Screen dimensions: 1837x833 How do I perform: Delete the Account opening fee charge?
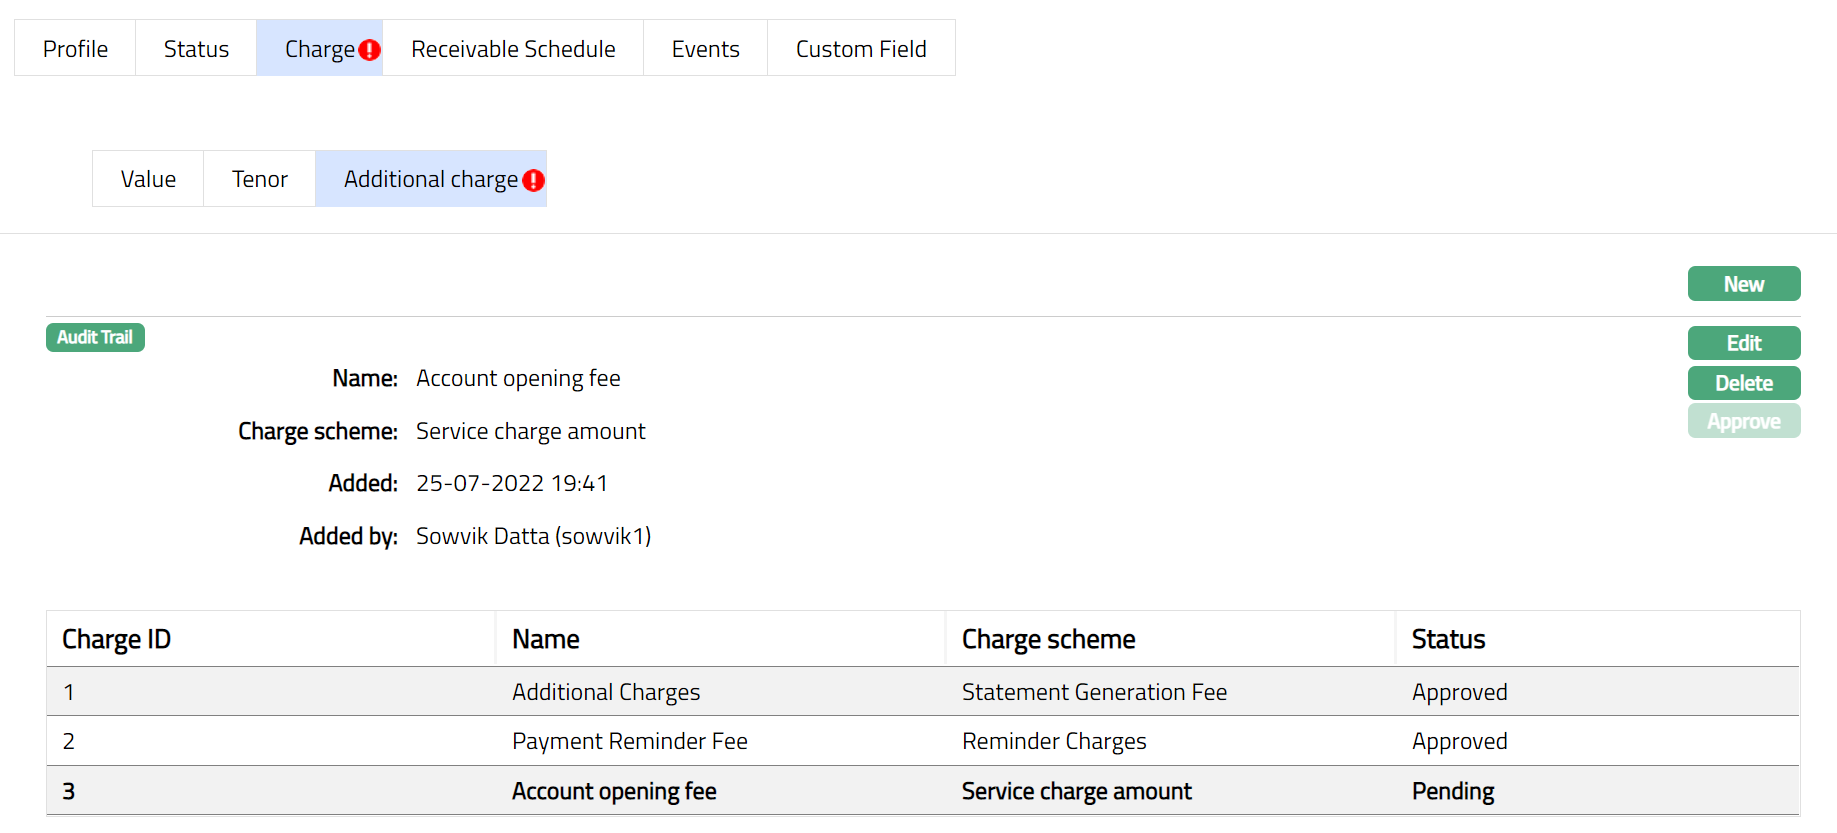[x=1743, y=383]
